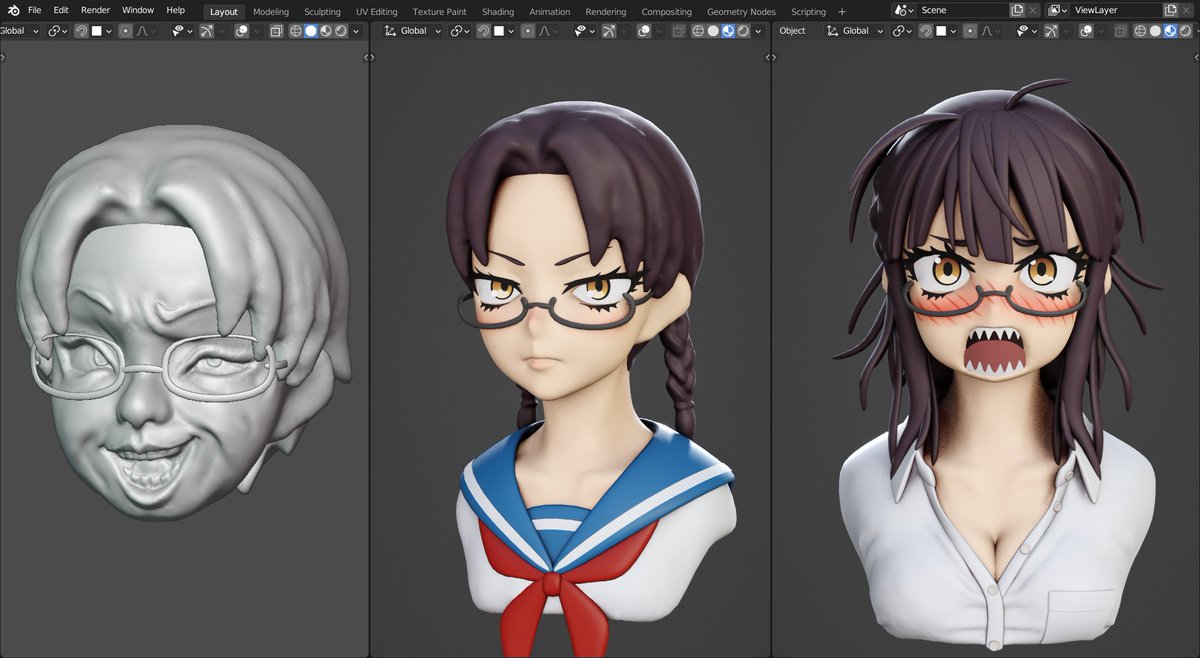Switch to the Modeling workspace tab

(271, 12)
